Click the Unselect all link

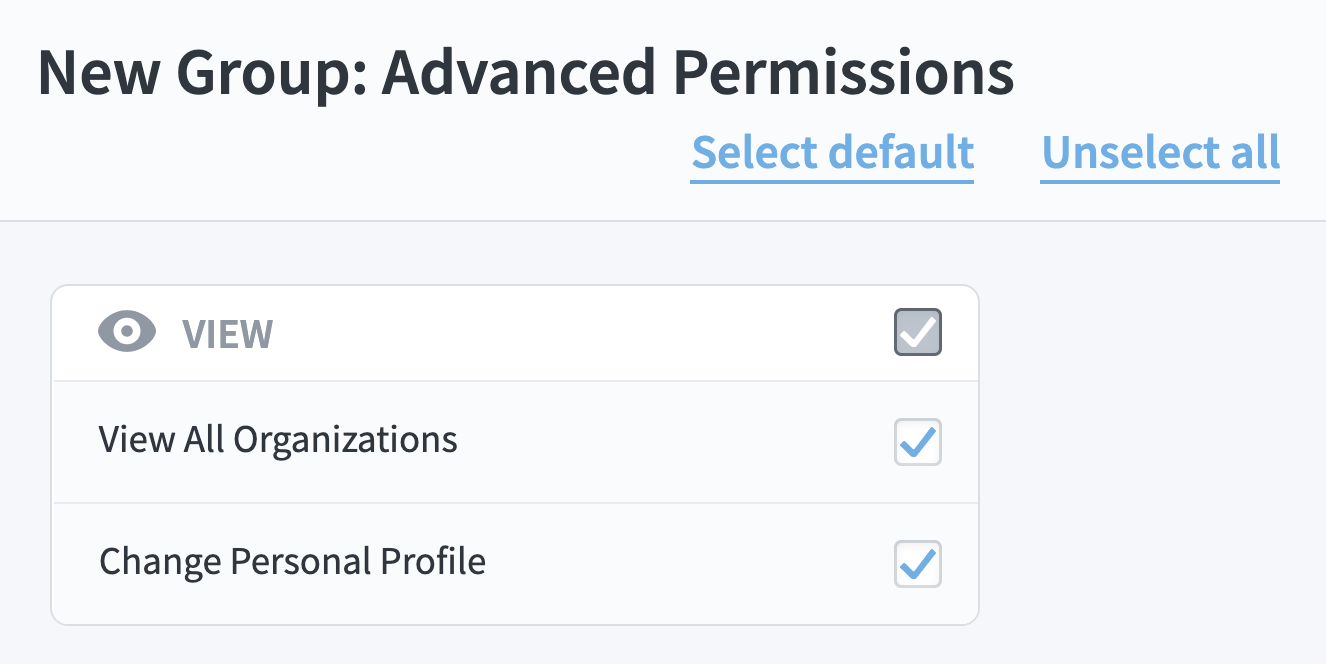pyautogui.click(x=1160, y=153)
